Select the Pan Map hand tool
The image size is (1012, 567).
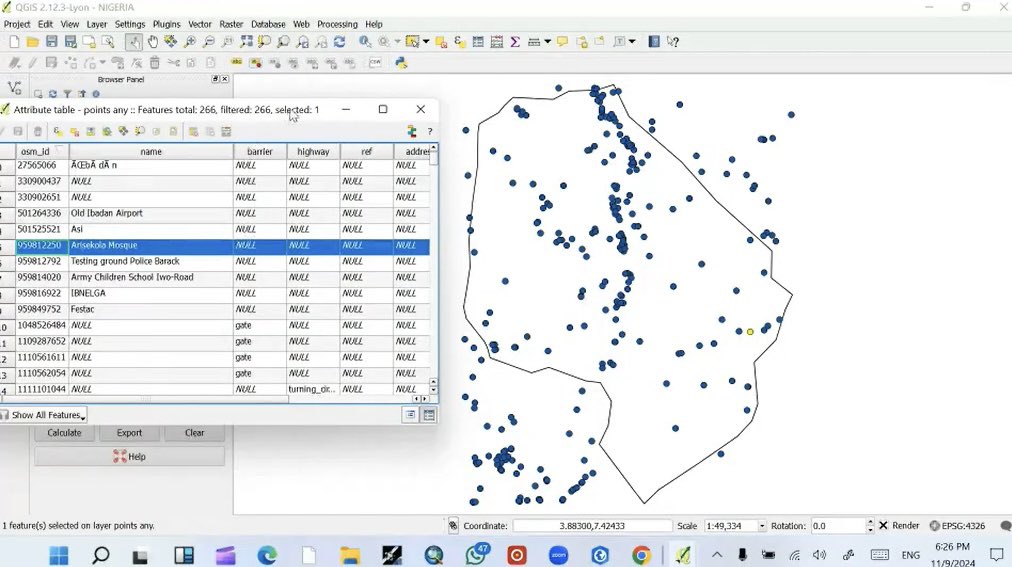click(152, 42)
